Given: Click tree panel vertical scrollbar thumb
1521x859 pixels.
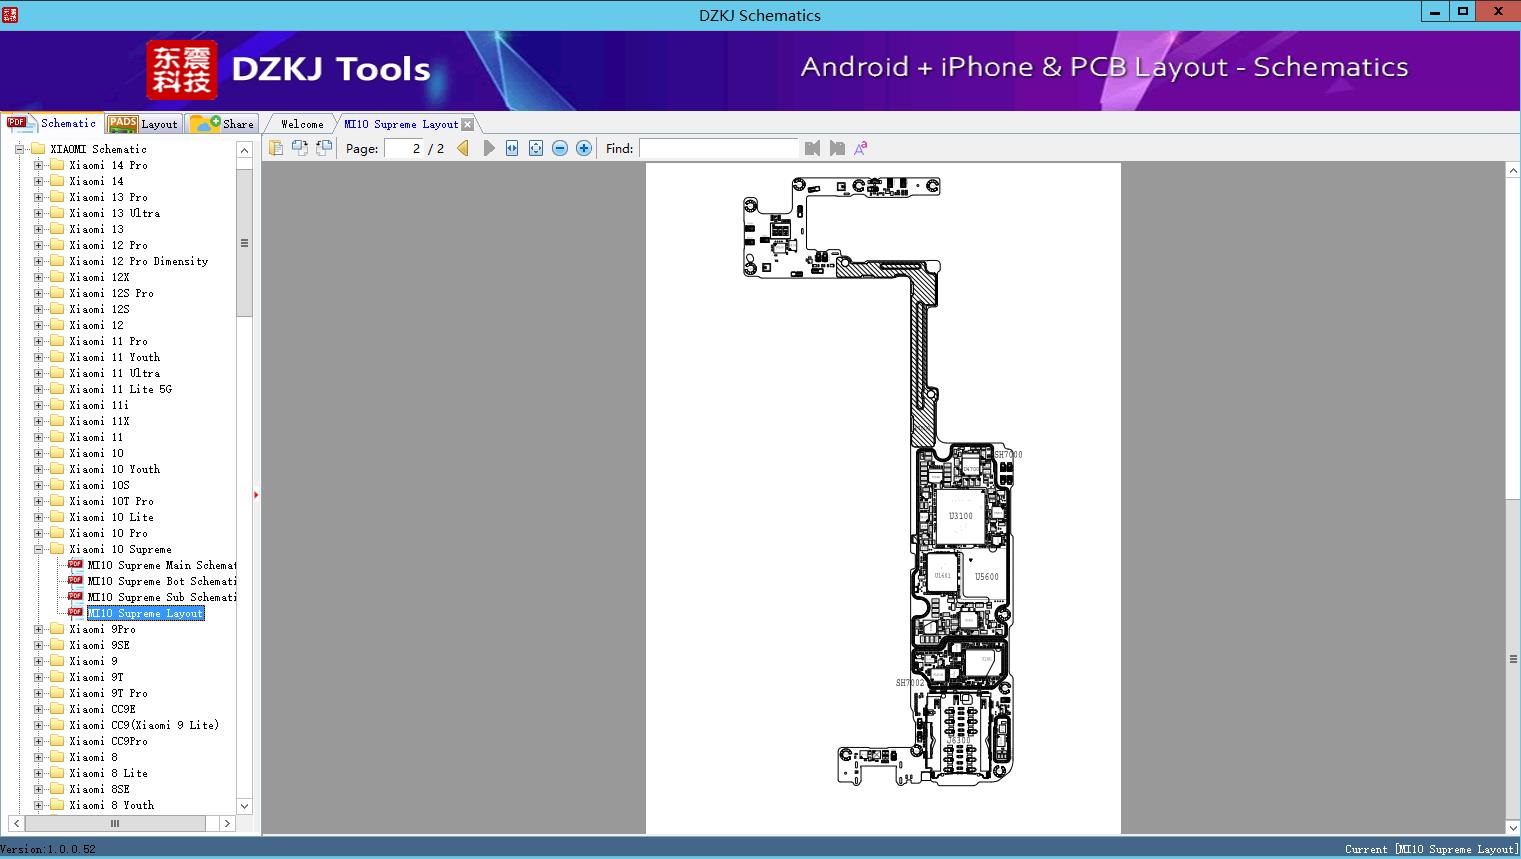Looking at the screenshot, I should (x=244, y=242).
